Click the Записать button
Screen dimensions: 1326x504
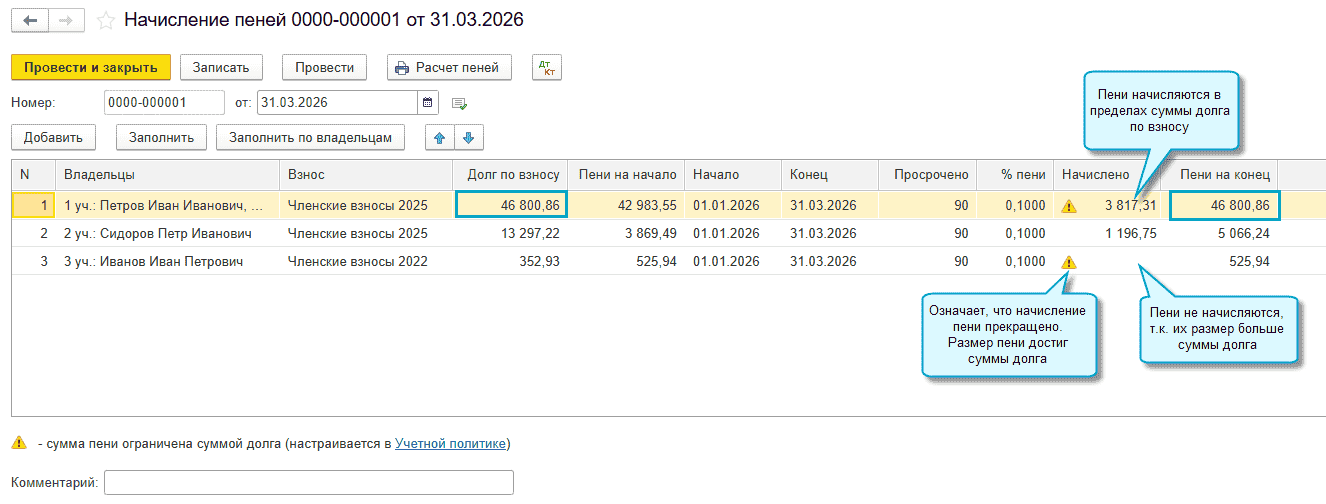pos(220,67)
